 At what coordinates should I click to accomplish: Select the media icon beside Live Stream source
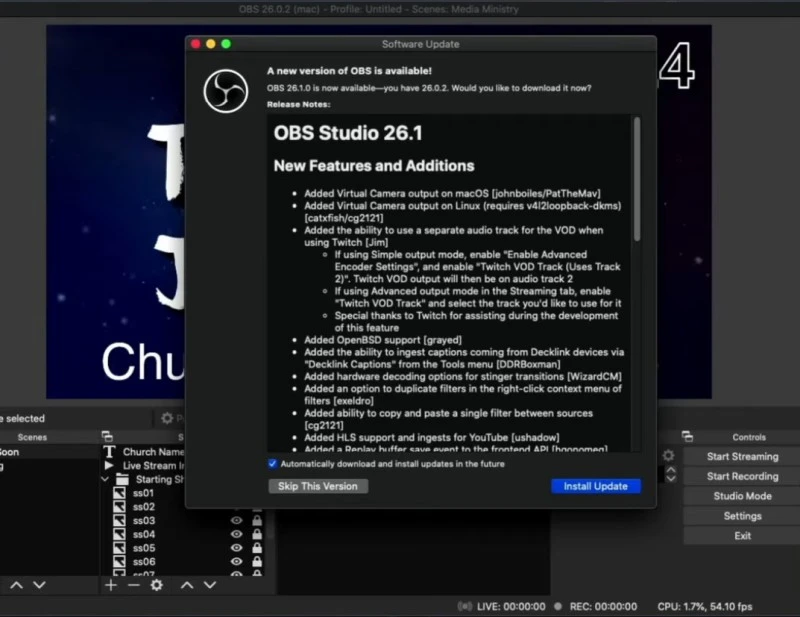pyautogui.click(x=109, y=466)
